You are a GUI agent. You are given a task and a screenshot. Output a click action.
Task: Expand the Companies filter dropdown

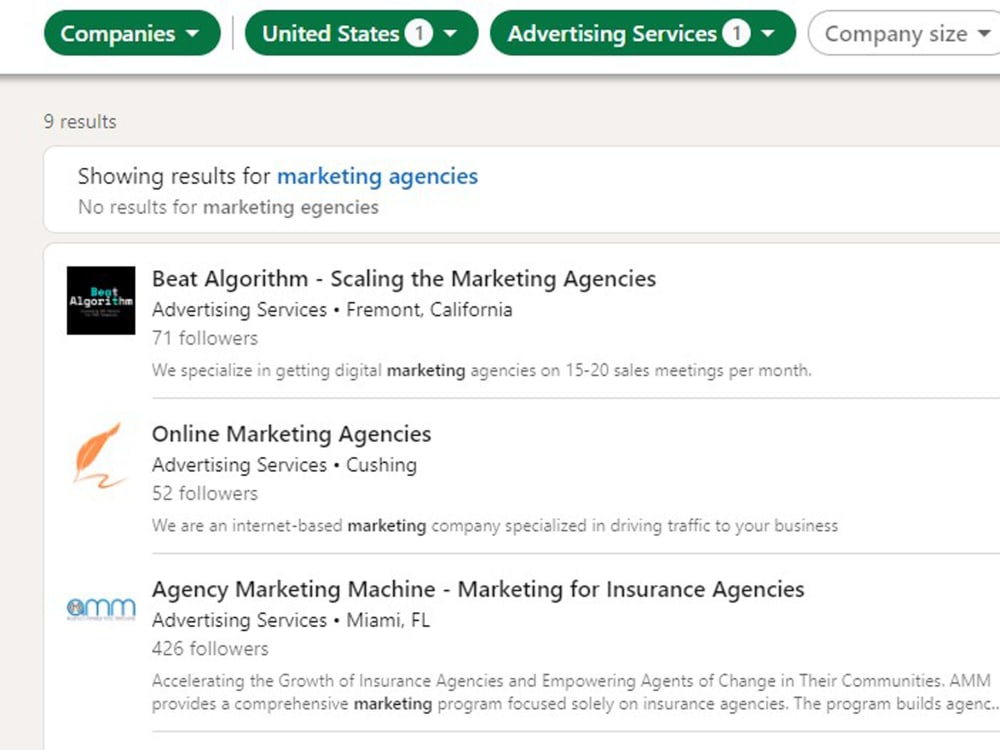(132, 33)
